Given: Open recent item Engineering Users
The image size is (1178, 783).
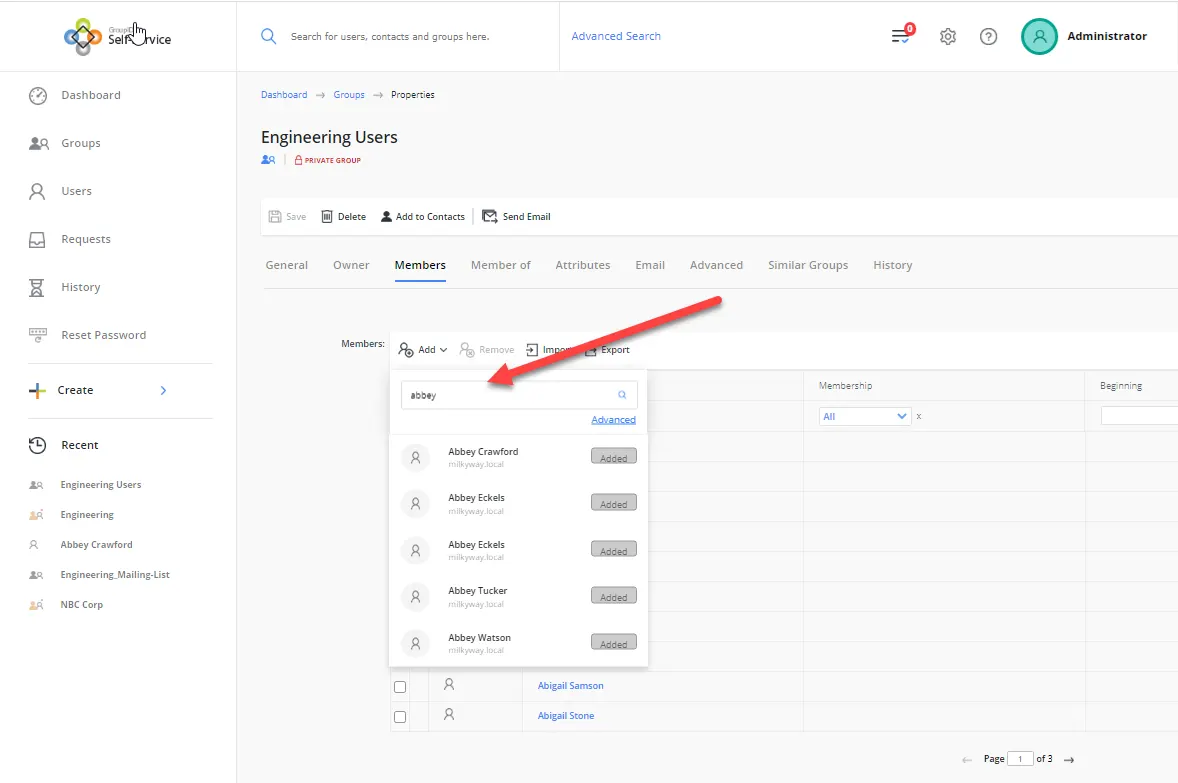Looking at the screenshot, I should [101, 485].
